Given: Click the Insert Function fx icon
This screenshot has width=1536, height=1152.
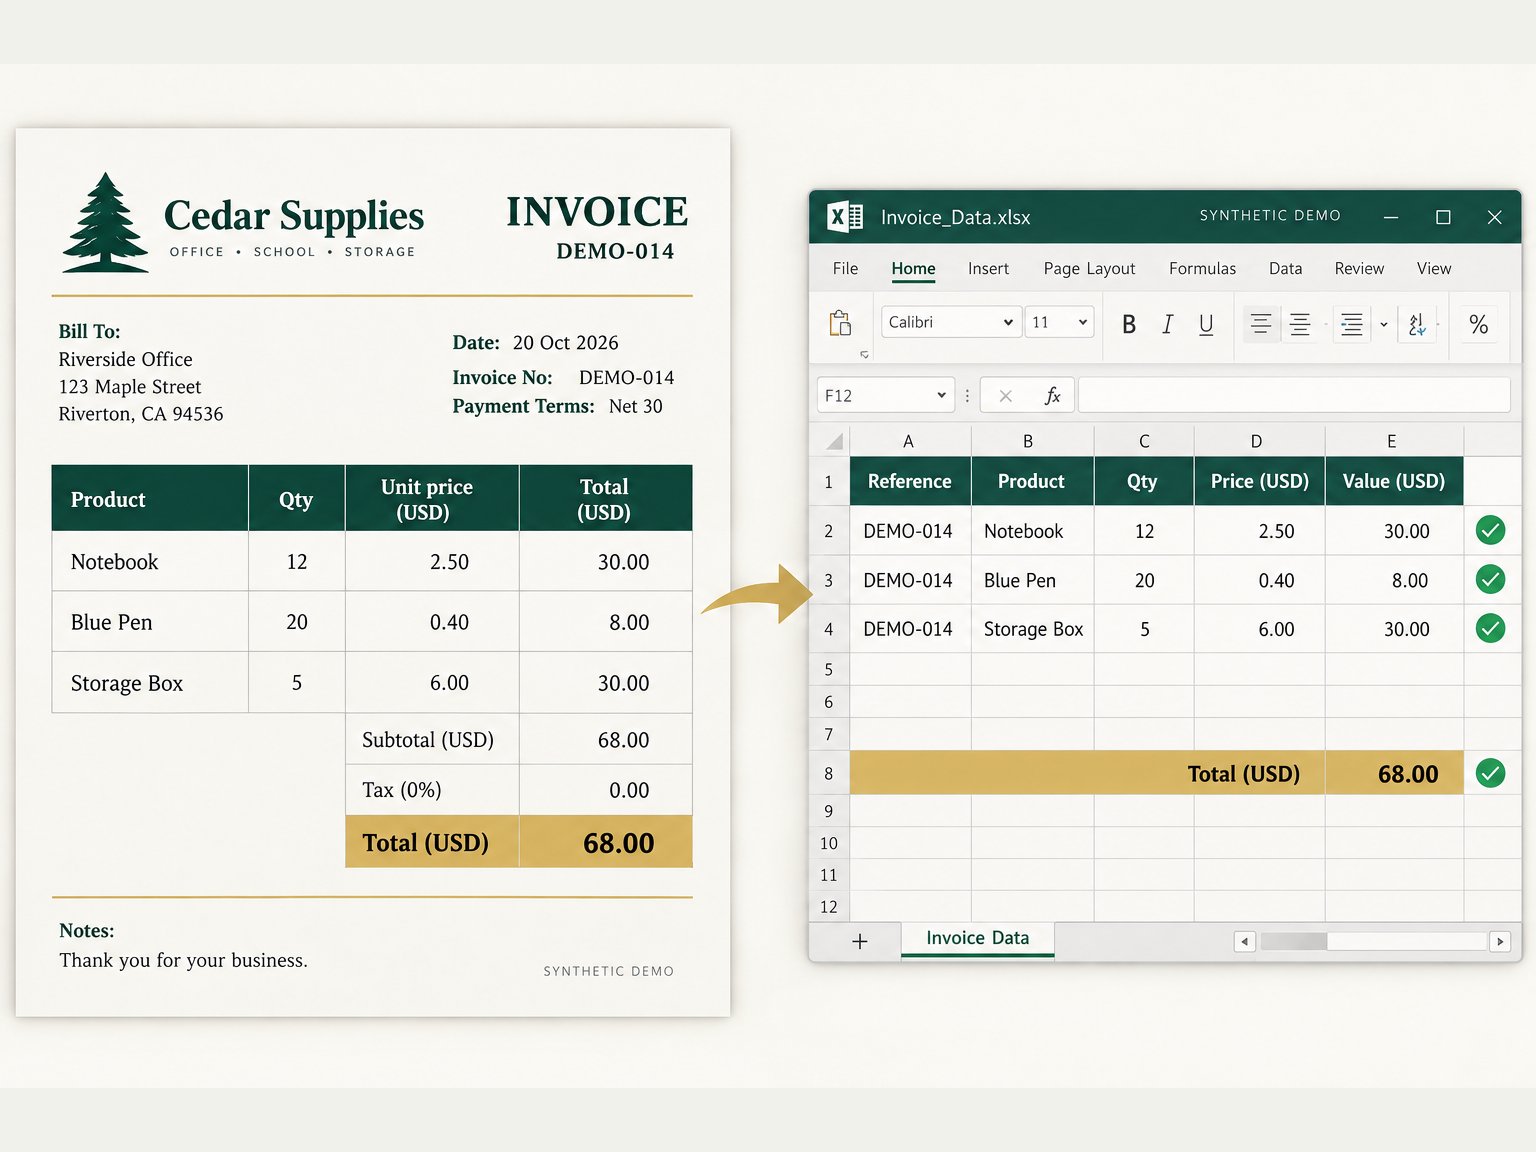Looking at the screenshot, I should pyautogui.click(x=1052, y=396).
